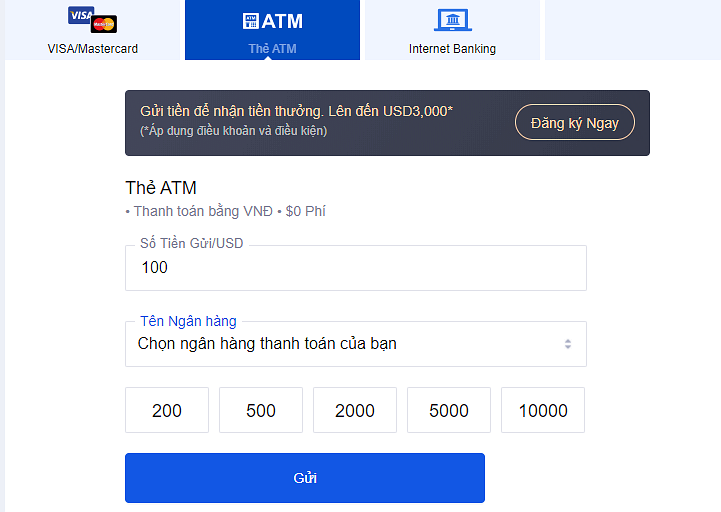Switch to the VISA/Mastercard tab label
Viewport: 721px width, 512px height.
pyautogui.click(x=92, y=49)
